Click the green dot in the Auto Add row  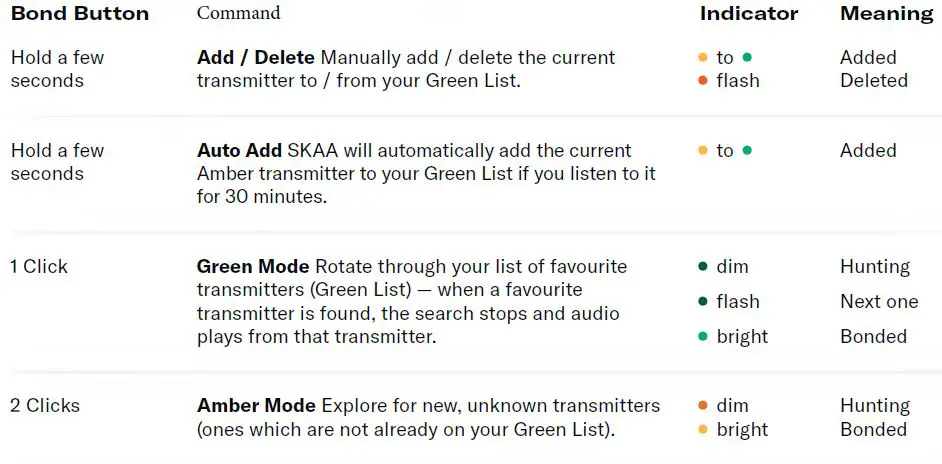(747, 151)
